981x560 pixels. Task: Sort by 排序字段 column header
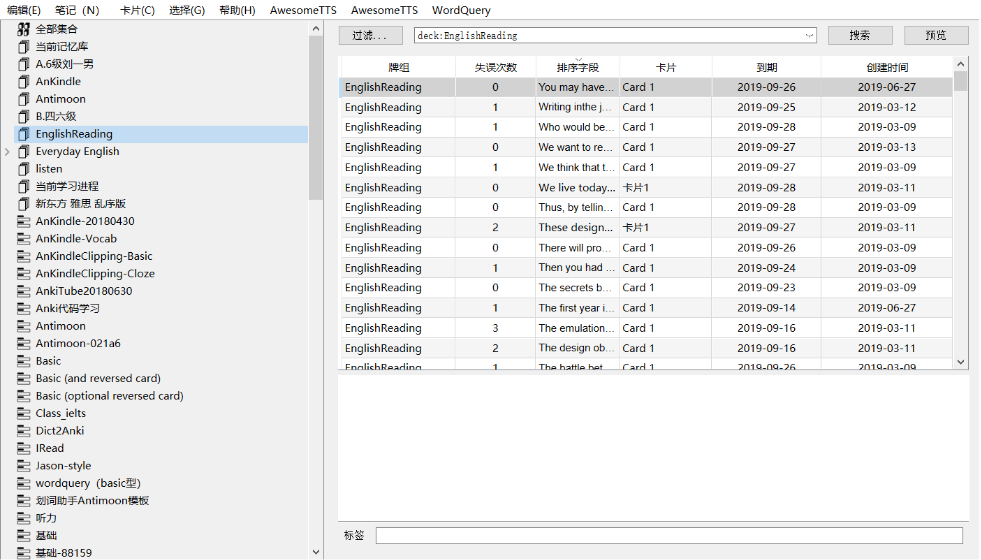point(577,68)
